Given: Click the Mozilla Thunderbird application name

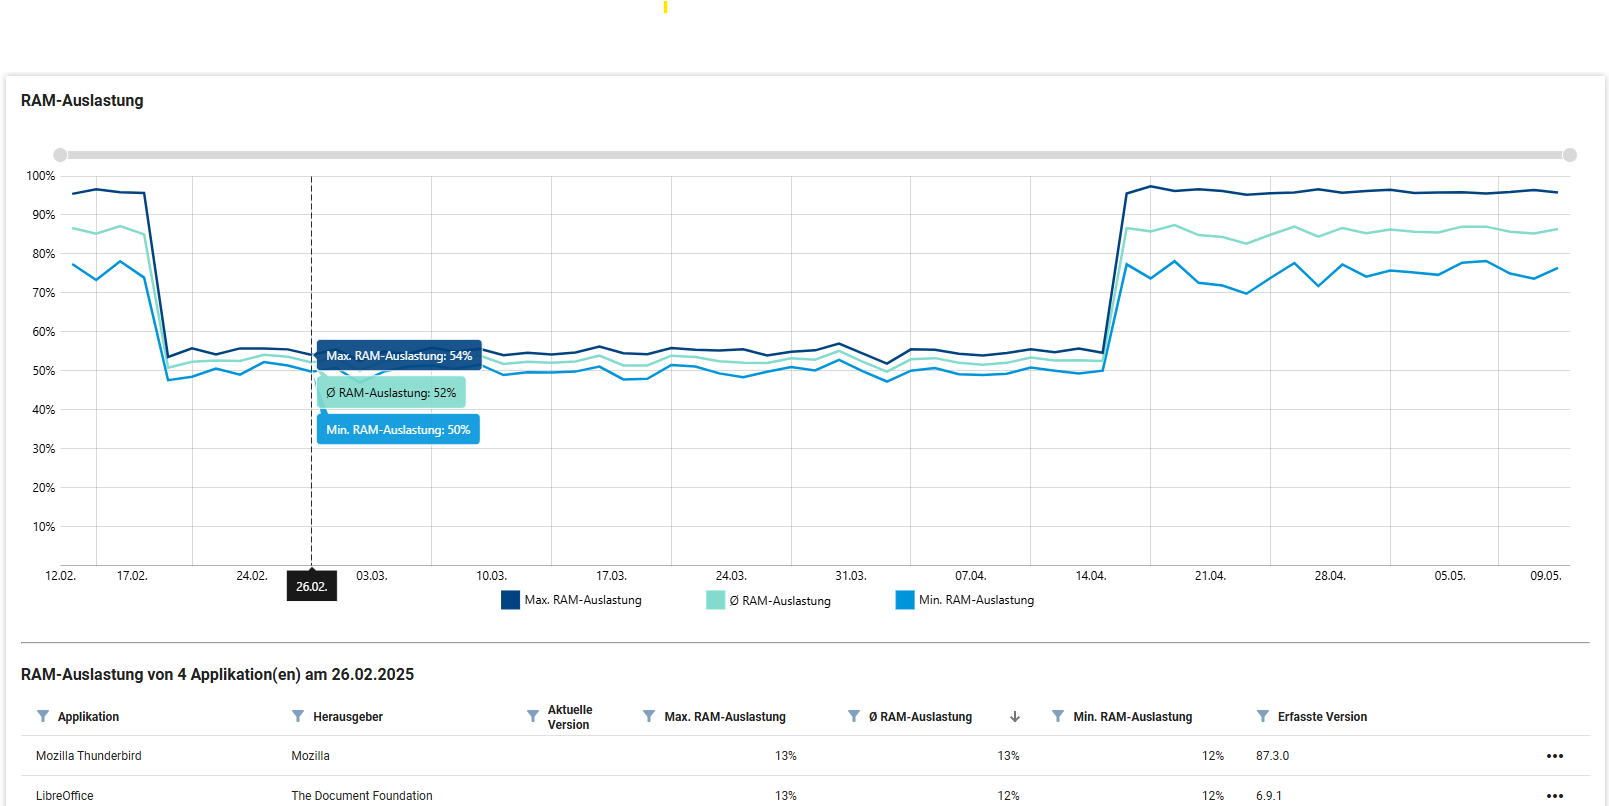Looking at the screenshot, I should (89, 756).
